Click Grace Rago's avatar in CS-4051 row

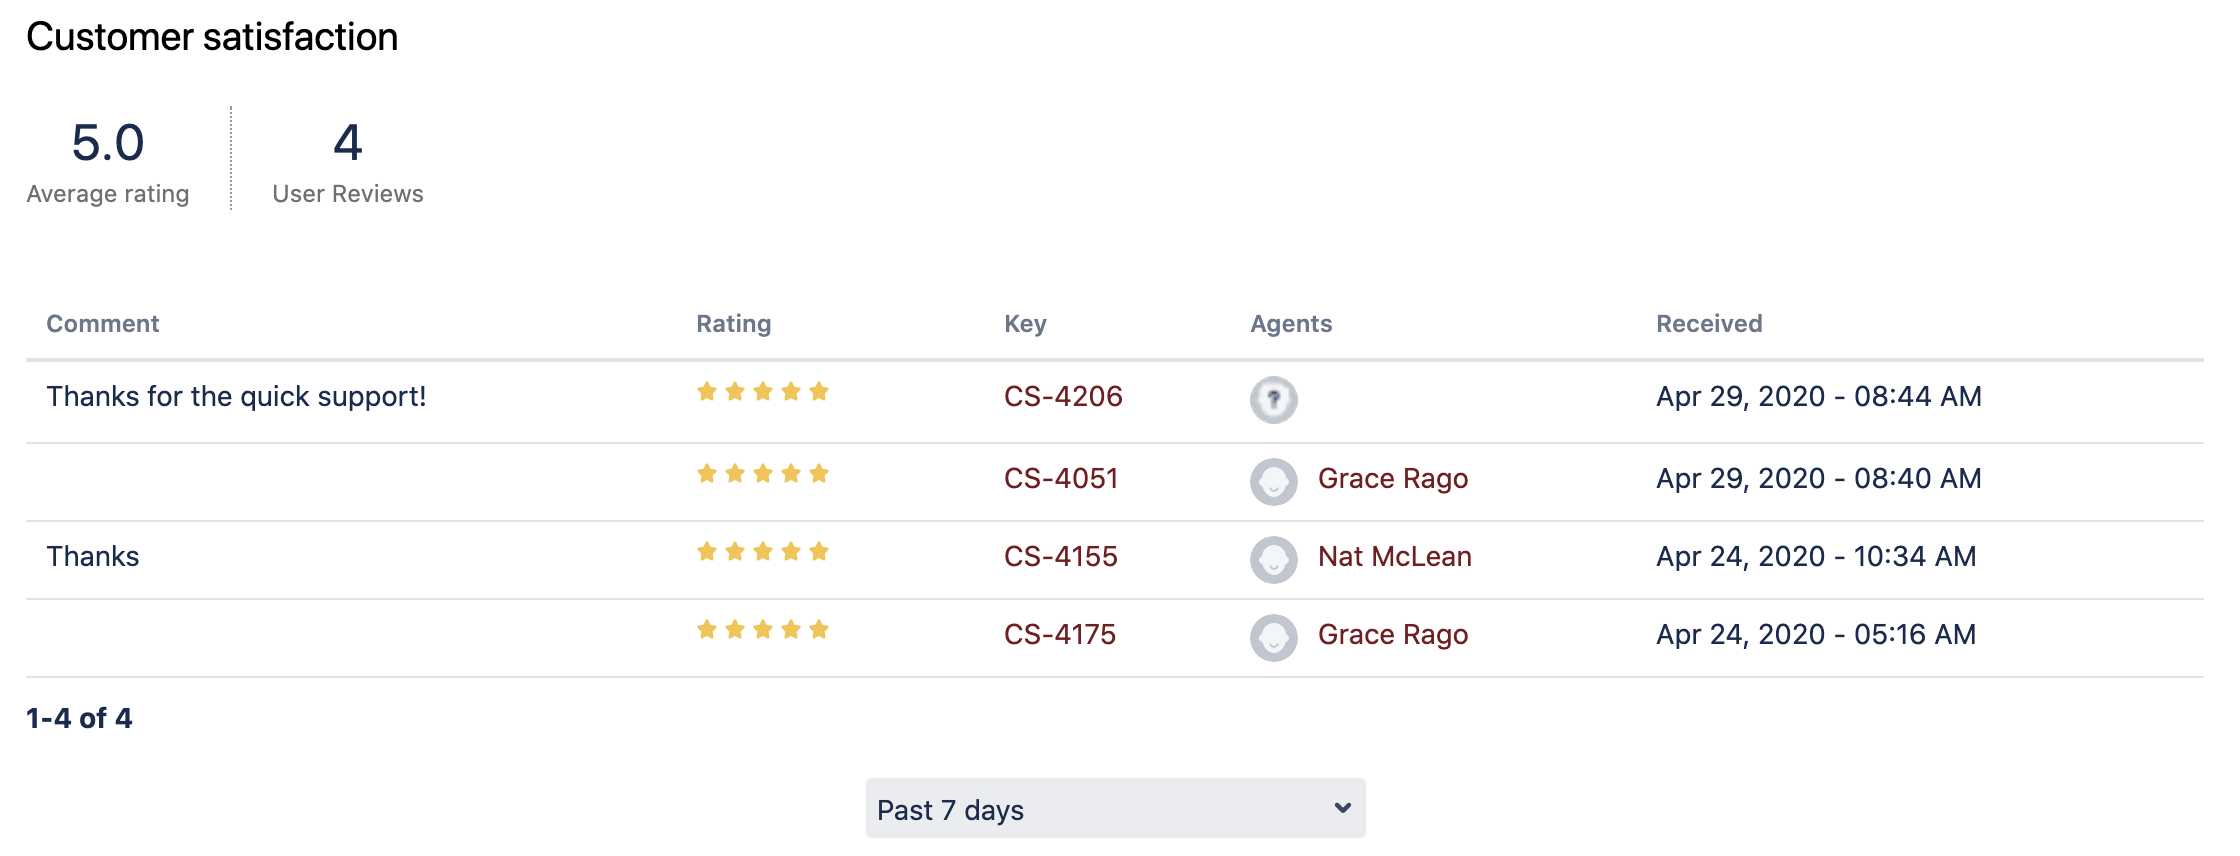point(1273,482)
